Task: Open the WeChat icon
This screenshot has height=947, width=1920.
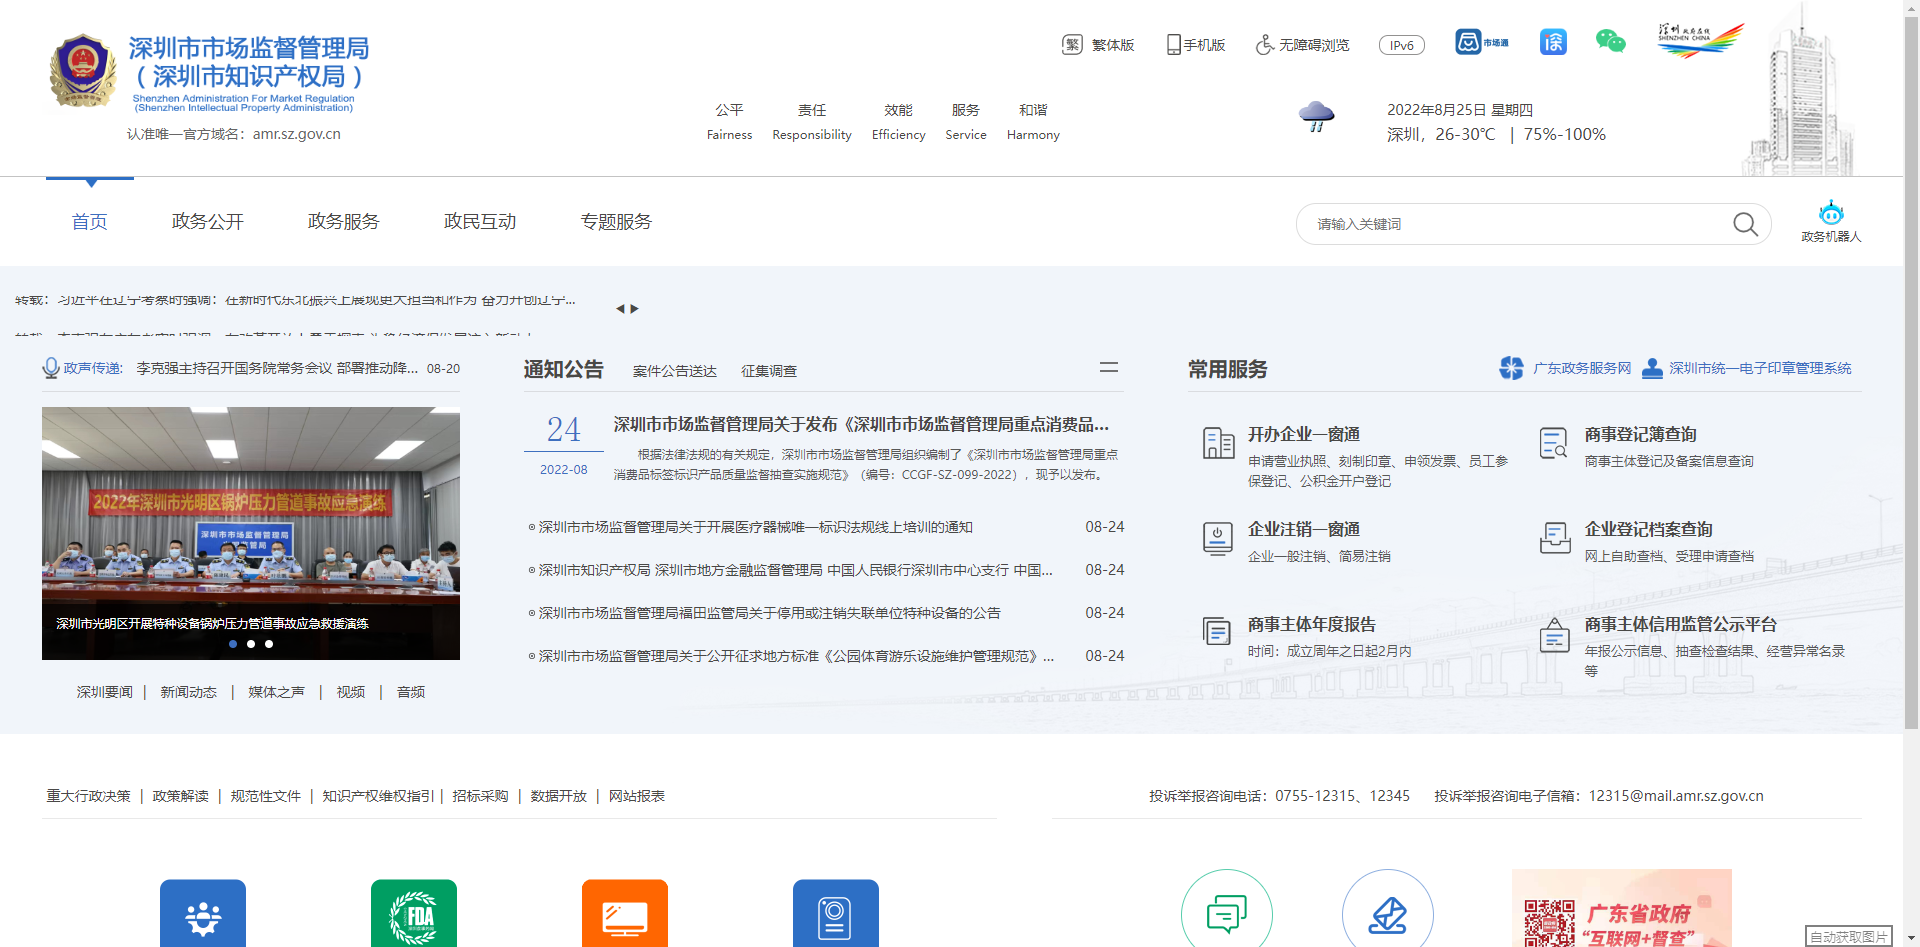Action: tap(1610, 42)
